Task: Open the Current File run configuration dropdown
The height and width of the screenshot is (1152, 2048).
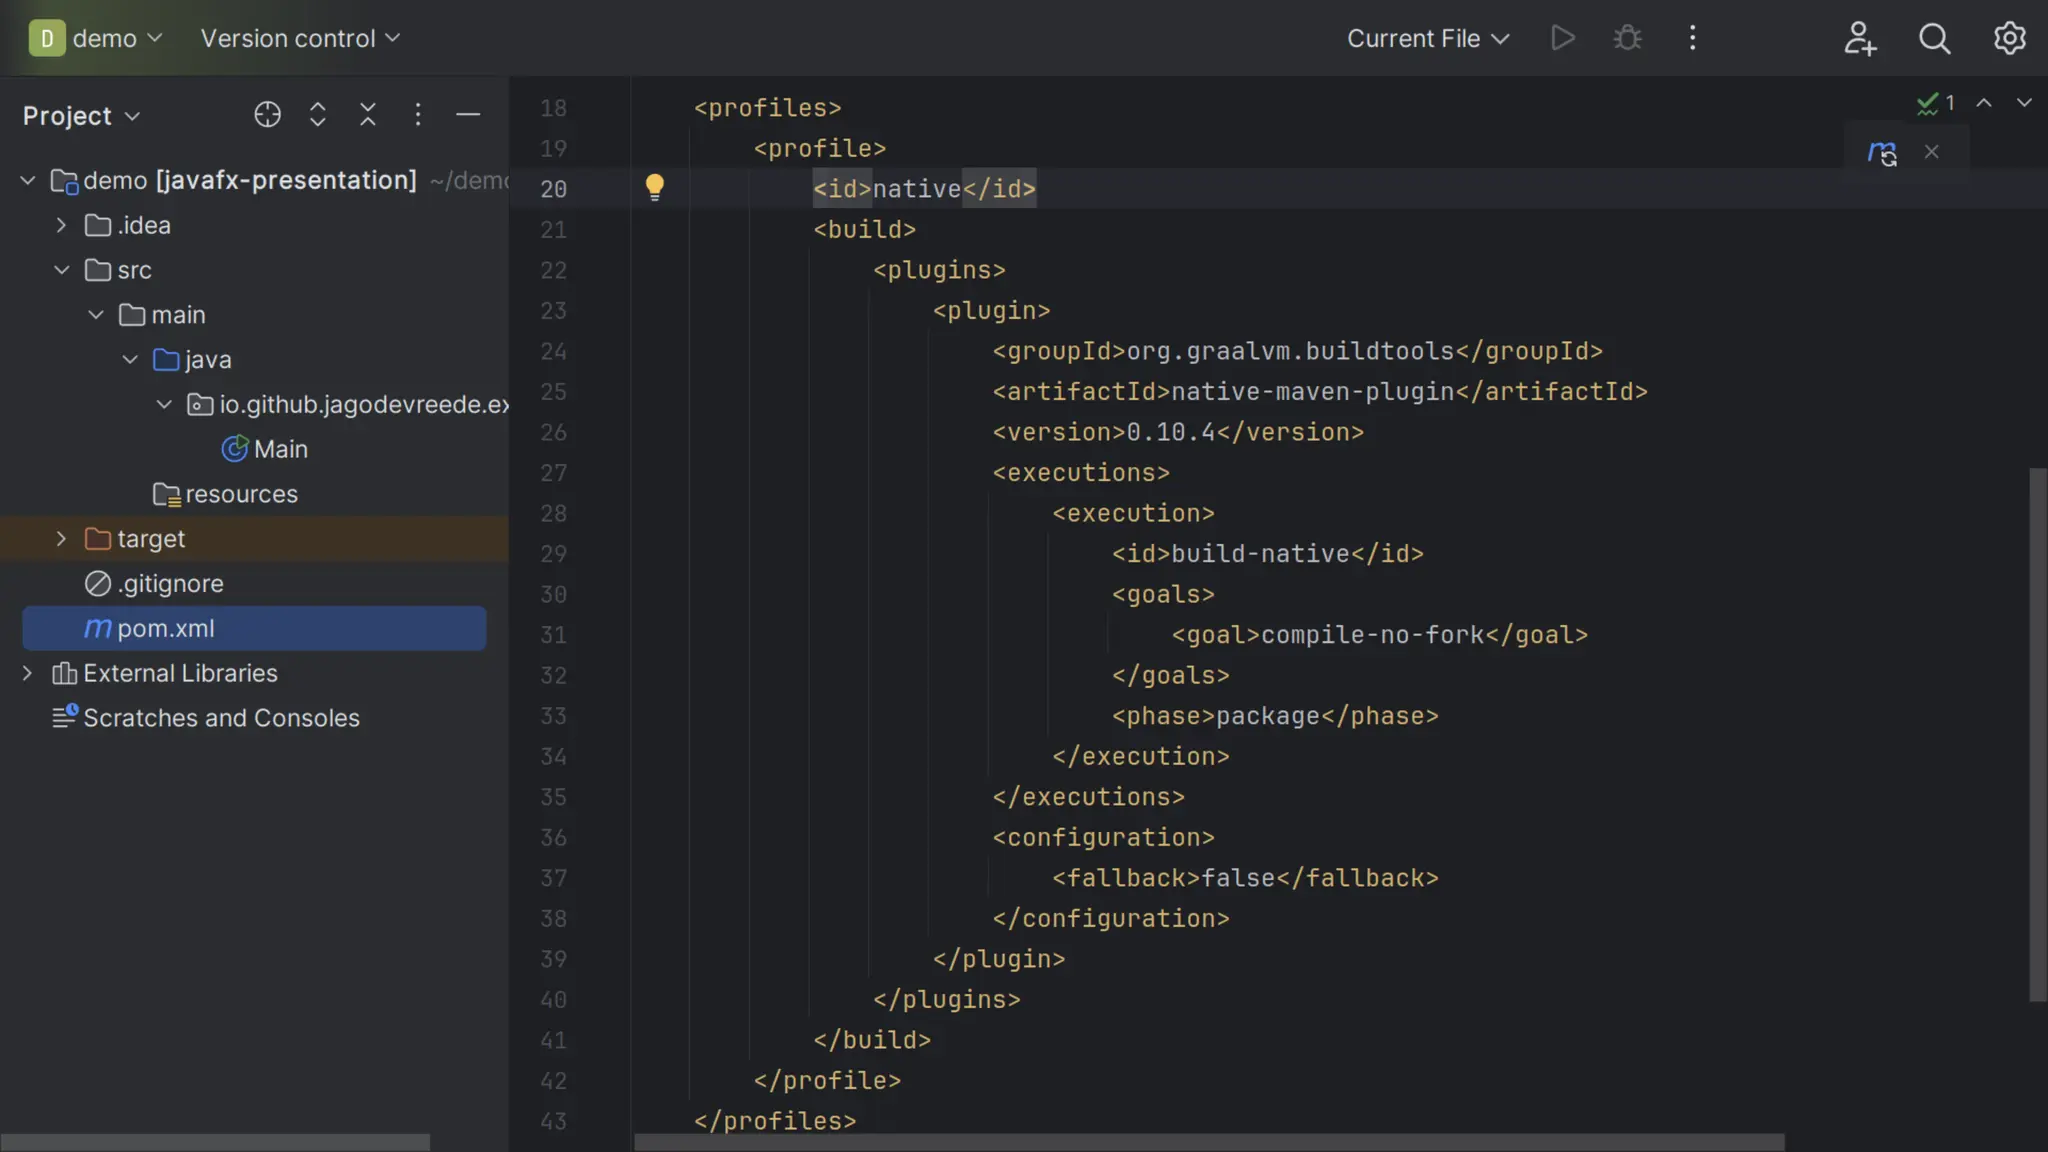Action: pyautogui.click(x=1427, y=38)
